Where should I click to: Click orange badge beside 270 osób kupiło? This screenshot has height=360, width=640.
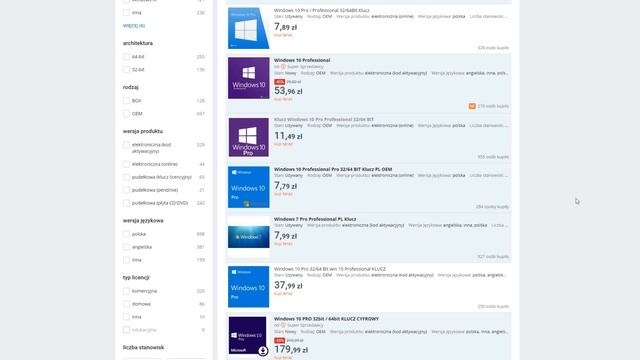pos(472,106)
